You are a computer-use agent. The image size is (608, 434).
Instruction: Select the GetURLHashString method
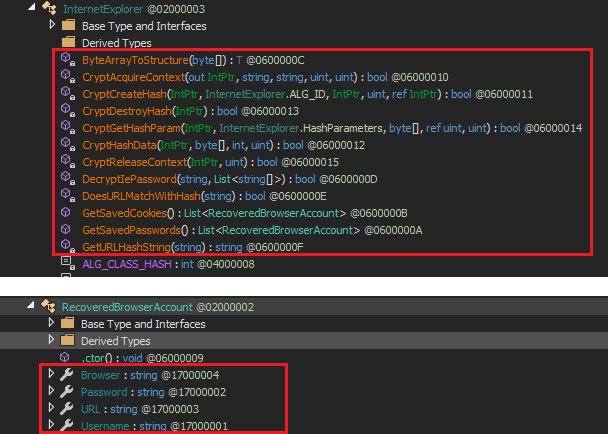point(193,247)
